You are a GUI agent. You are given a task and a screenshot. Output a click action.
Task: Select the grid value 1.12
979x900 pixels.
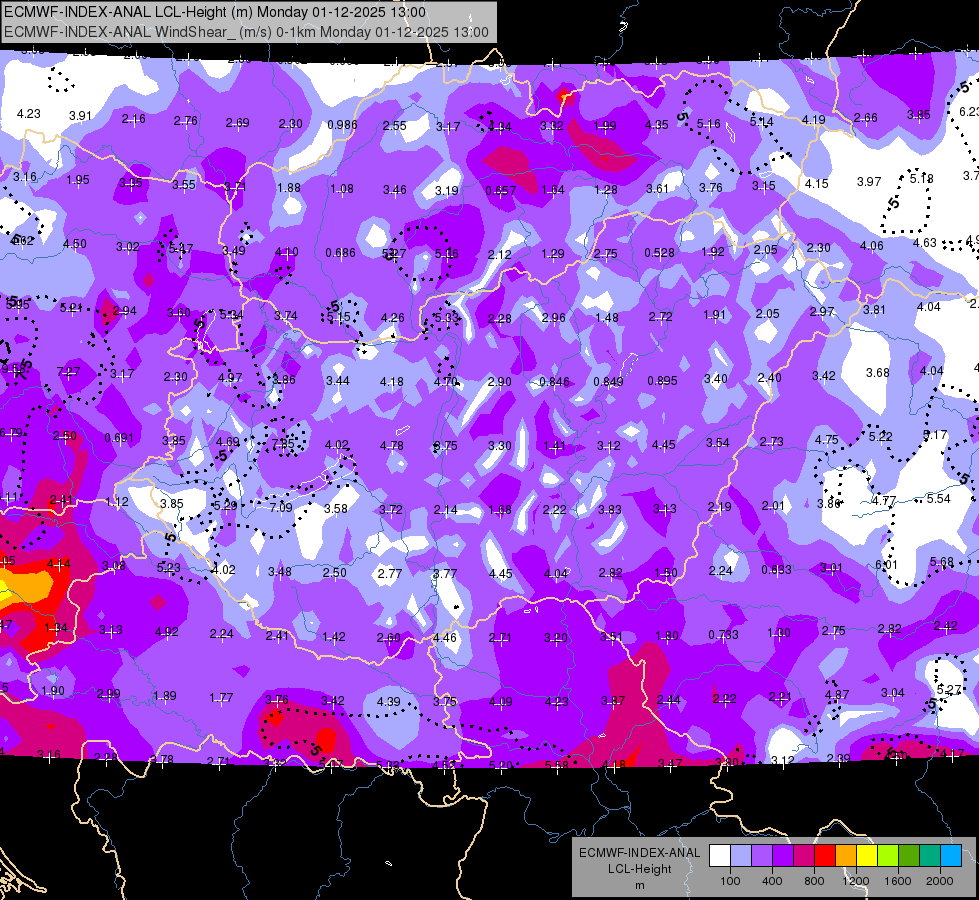pyautogui.click(x=117, y=502)
